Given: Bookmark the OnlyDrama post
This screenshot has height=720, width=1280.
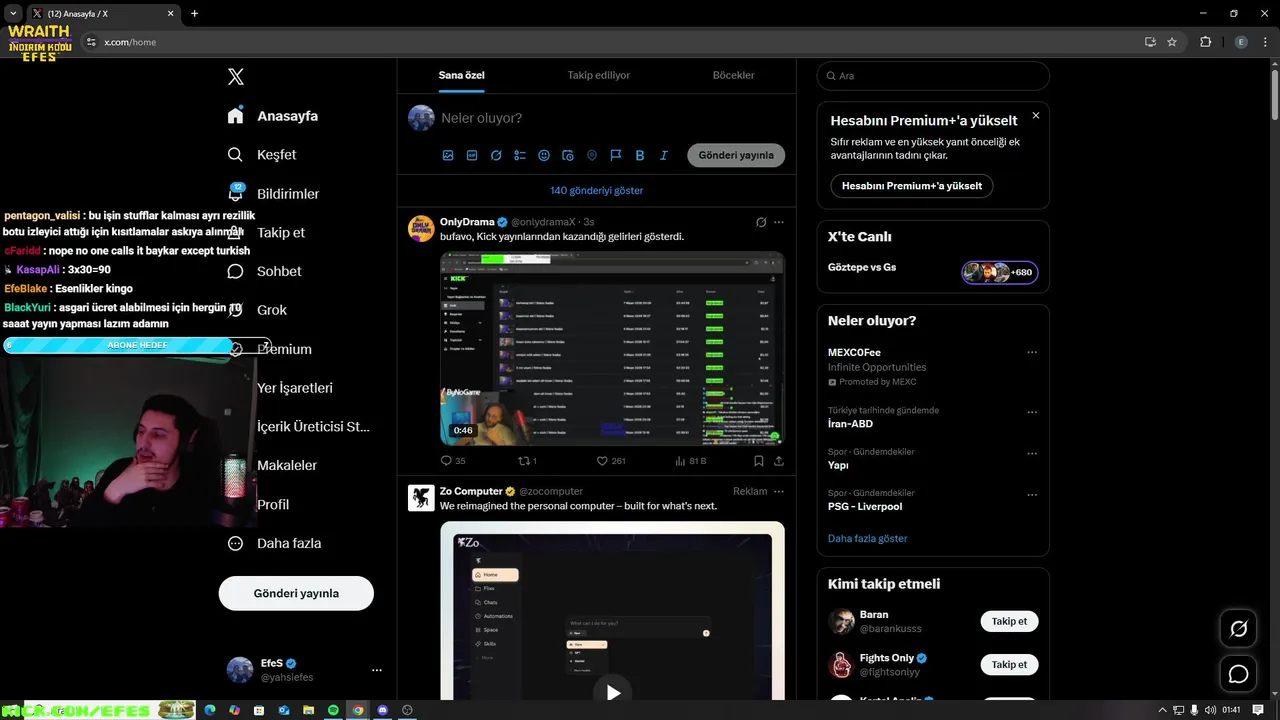Looking at the screenshot, I should (758, 461).
